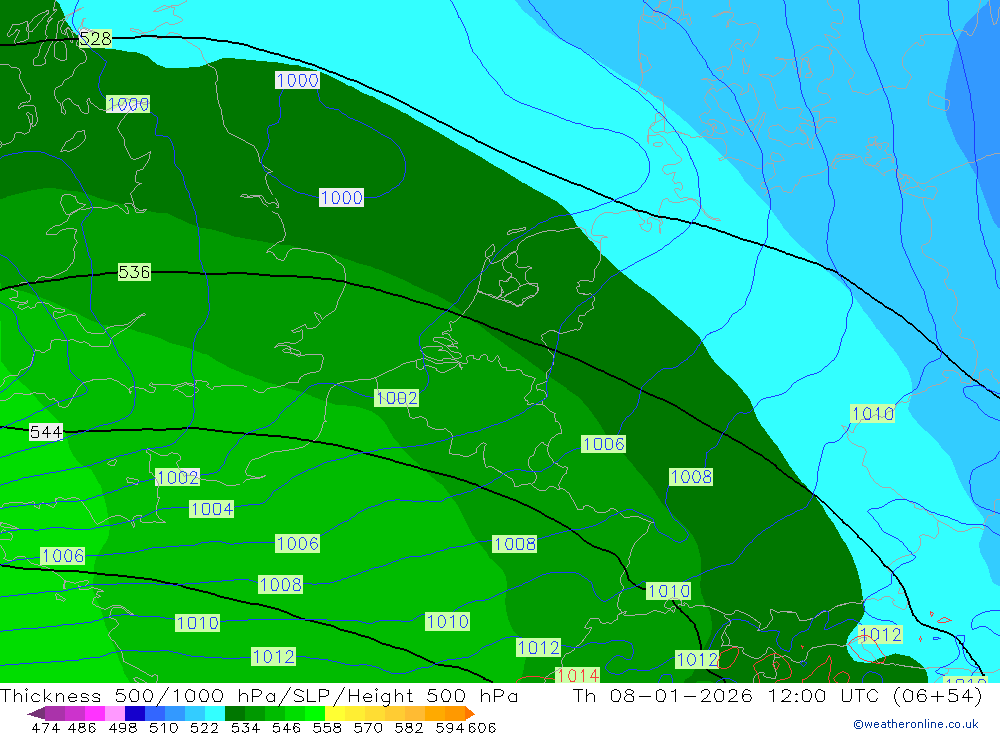This screenshot has width=1000, height=733.
Task: Select the '12:00 UTC' time text
Action: coord(823,695)
